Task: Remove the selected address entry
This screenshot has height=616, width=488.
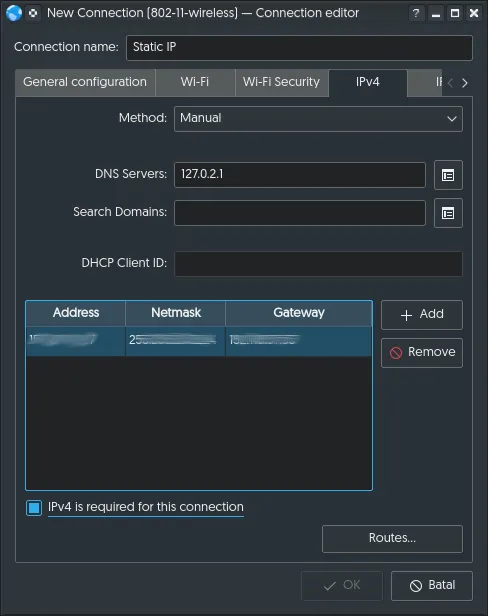Action: 422,352
